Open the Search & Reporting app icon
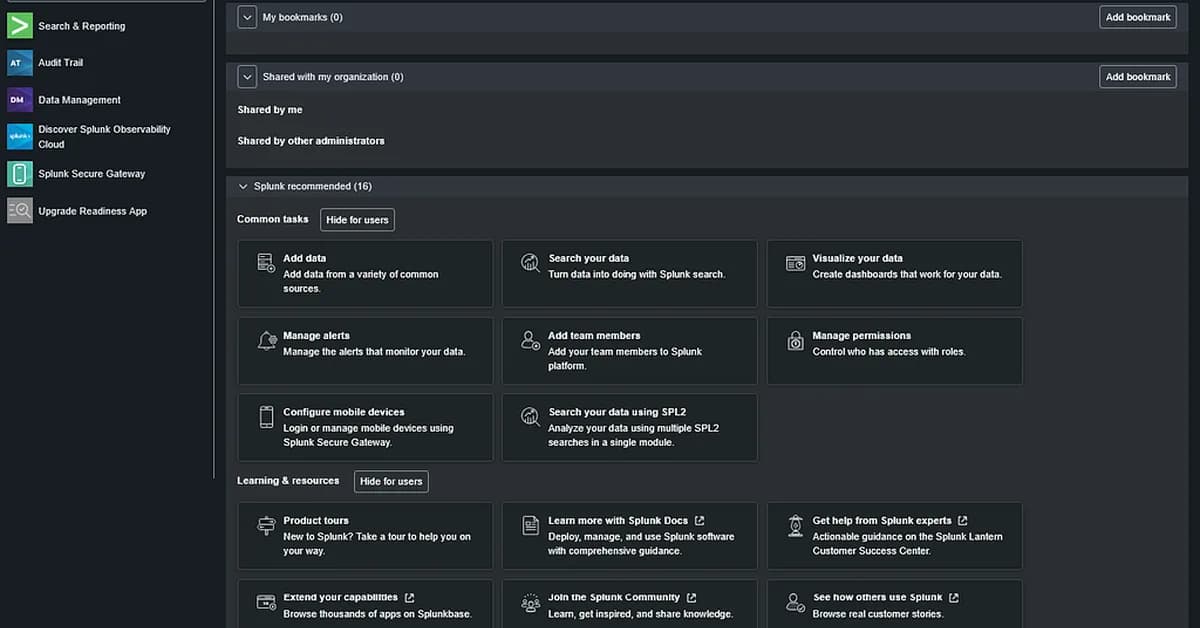The image size is (1200, 628). coord(20,26)
